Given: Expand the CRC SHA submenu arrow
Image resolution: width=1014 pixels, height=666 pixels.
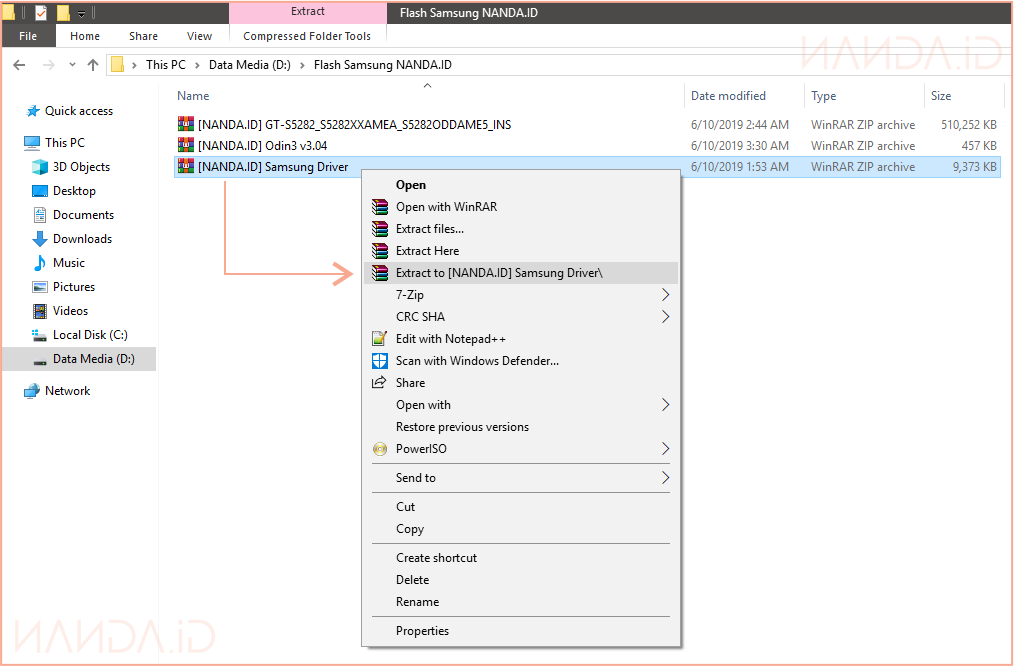Looking at the screenshot, I should pyautogui.click(x=665, y=317).
